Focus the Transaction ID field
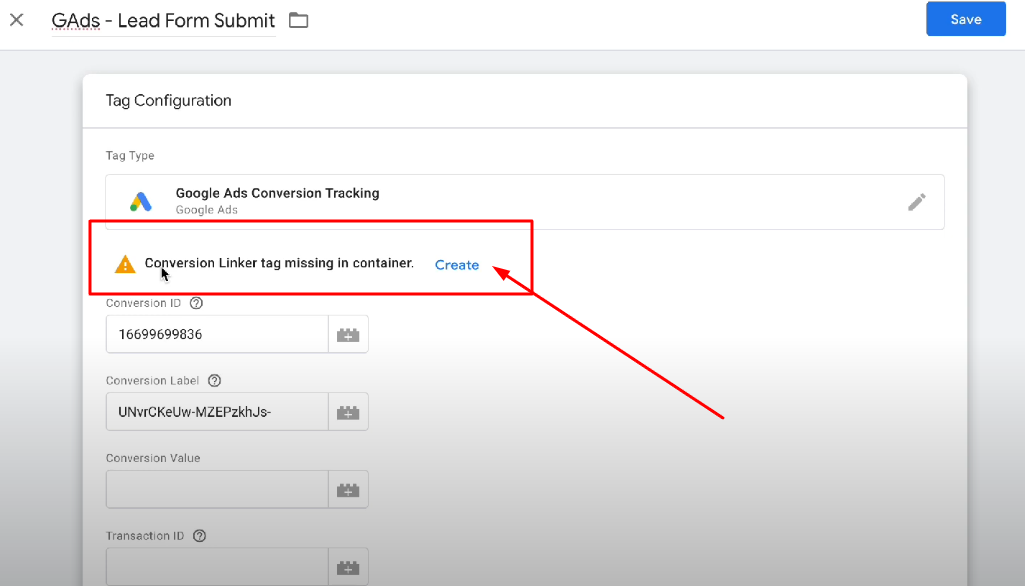 pos(217,566)
